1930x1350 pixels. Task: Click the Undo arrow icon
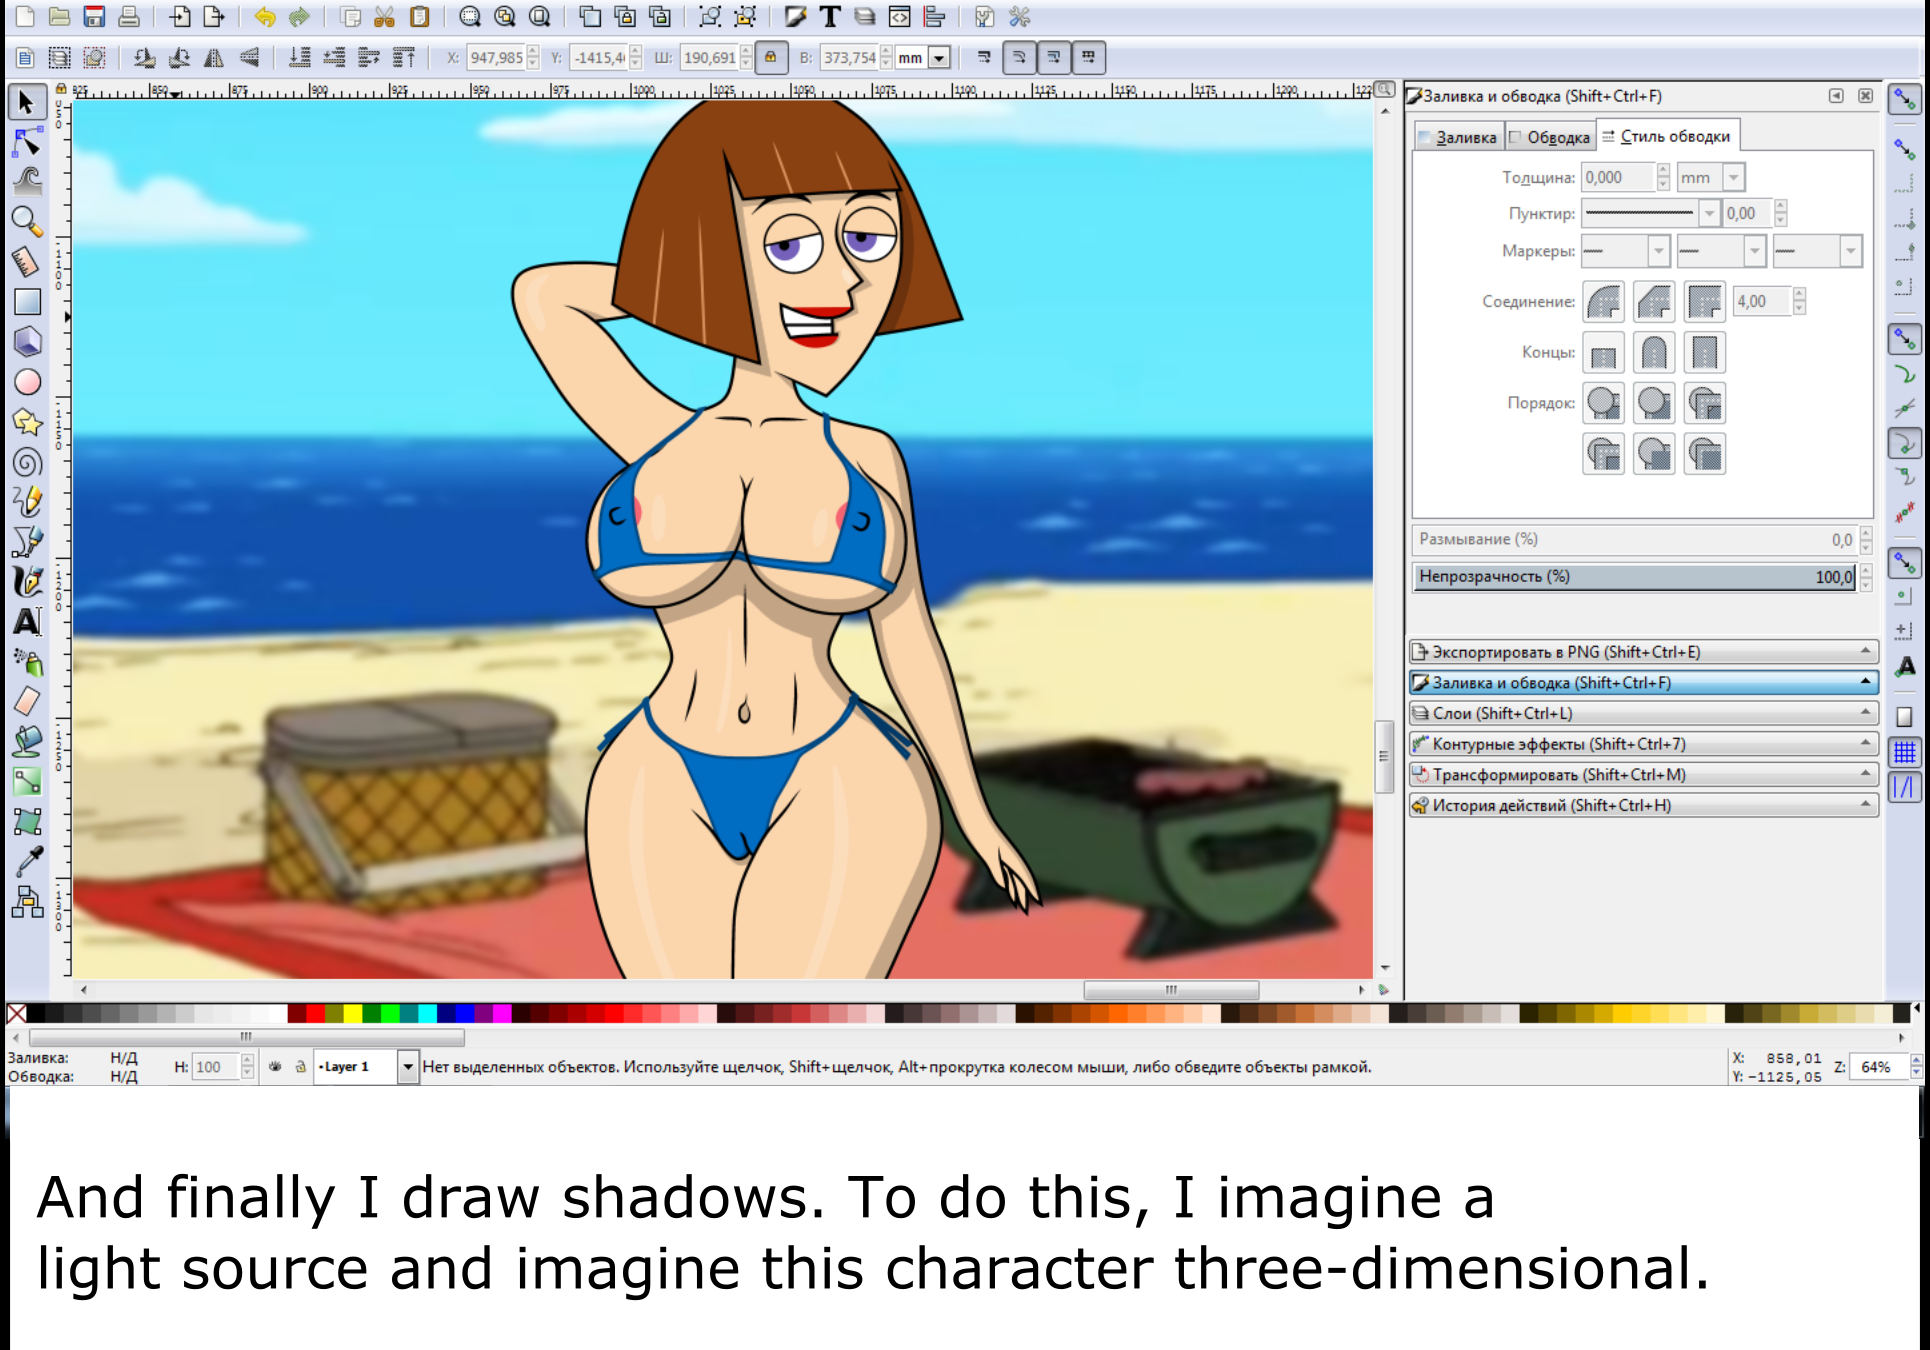[265, 17]
